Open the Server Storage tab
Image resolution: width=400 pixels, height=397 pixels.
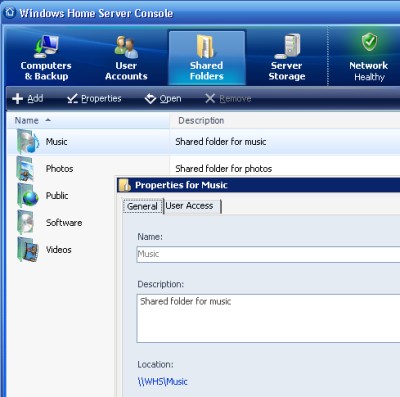pos(287,57)
